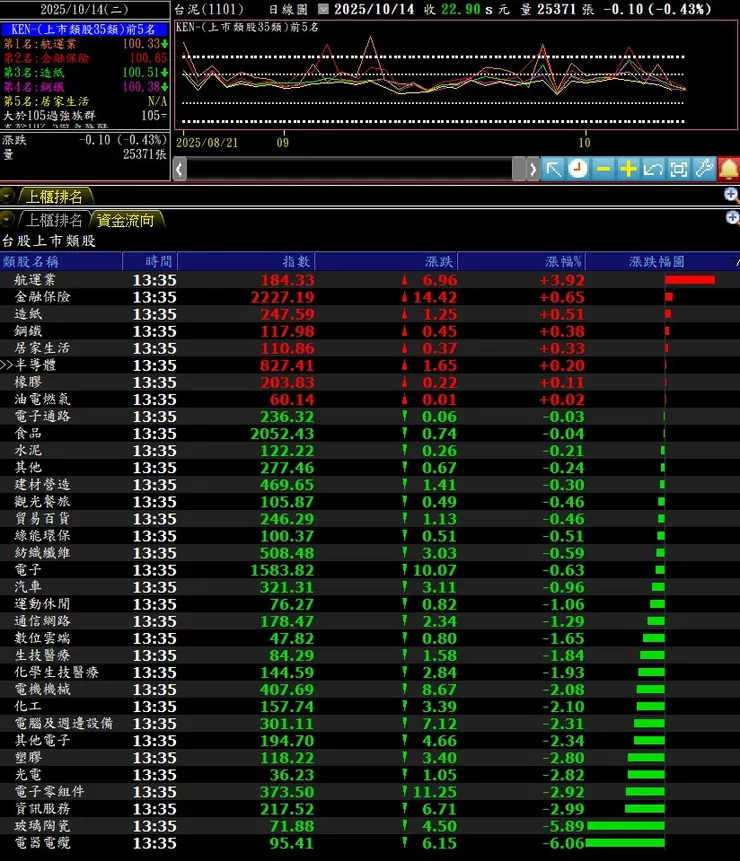Click magnifier icon on the 資金流向 panel bar

732,218
